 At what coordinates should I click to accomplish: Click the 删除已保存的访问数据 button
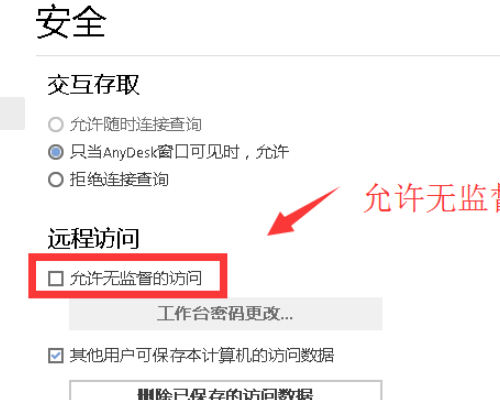[x=226, y=390]
